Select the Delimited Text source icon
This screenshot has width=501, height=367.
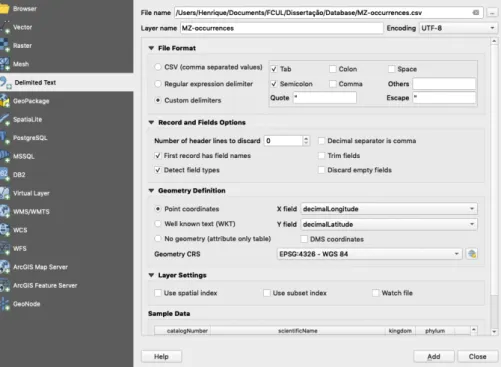point(5,82)
